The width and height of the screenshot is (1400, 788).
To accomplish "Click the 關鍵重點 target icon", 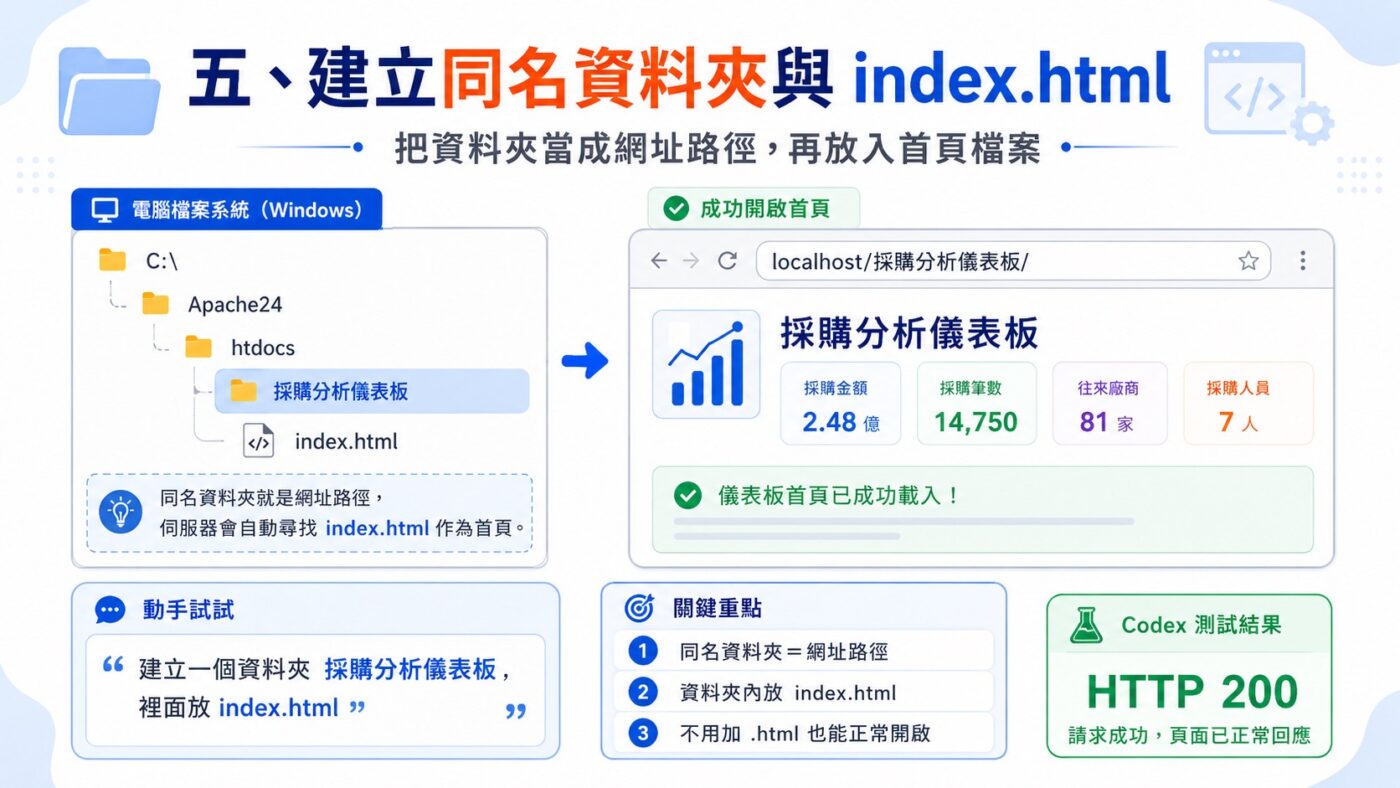I will tap(639, 607).
